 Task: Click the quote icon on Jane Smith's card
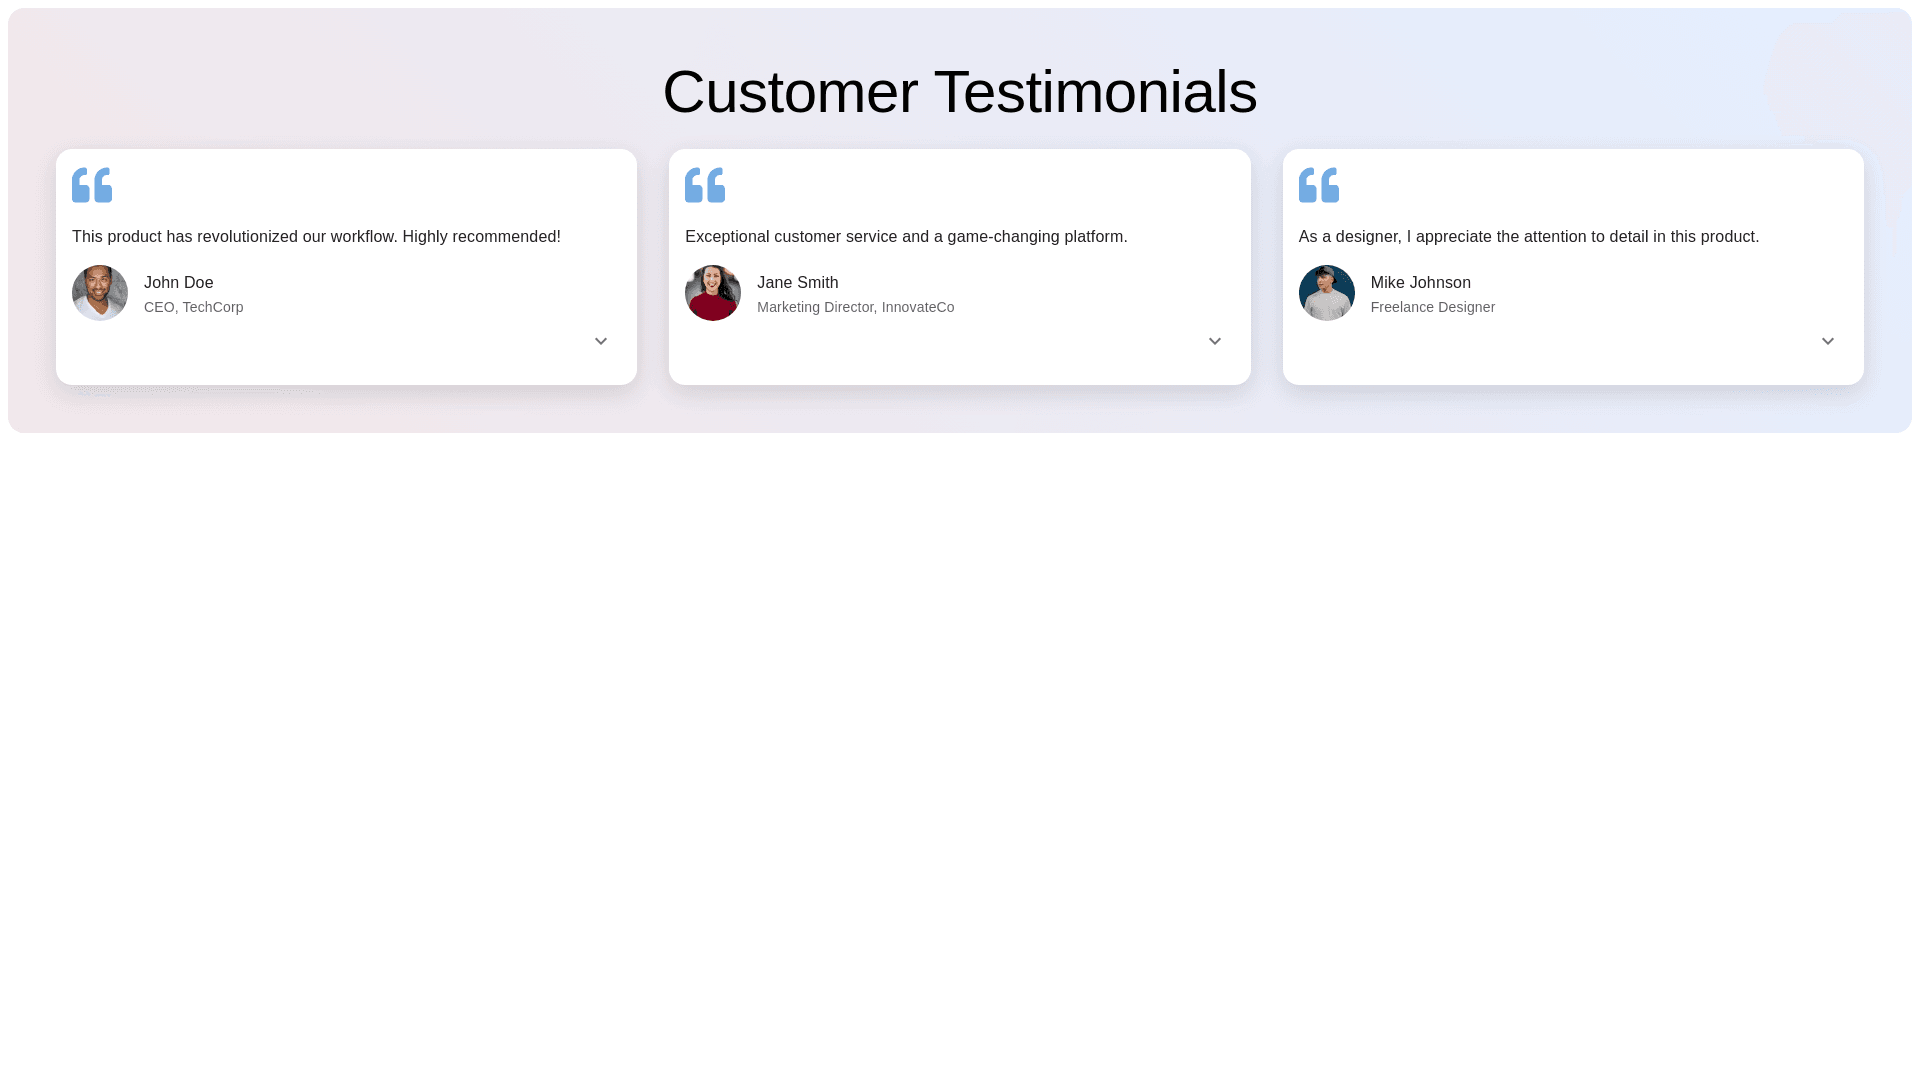[705, 185]
